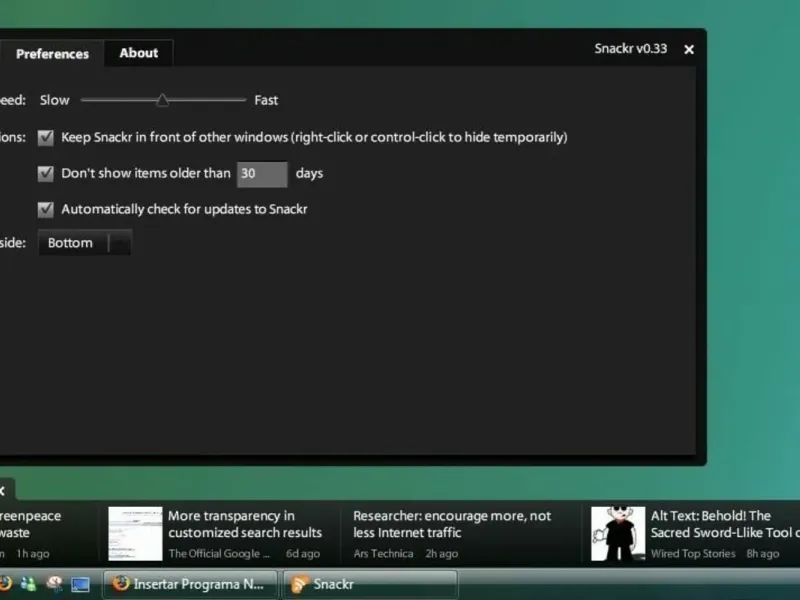Switch to the About tab

click(139, 53)
